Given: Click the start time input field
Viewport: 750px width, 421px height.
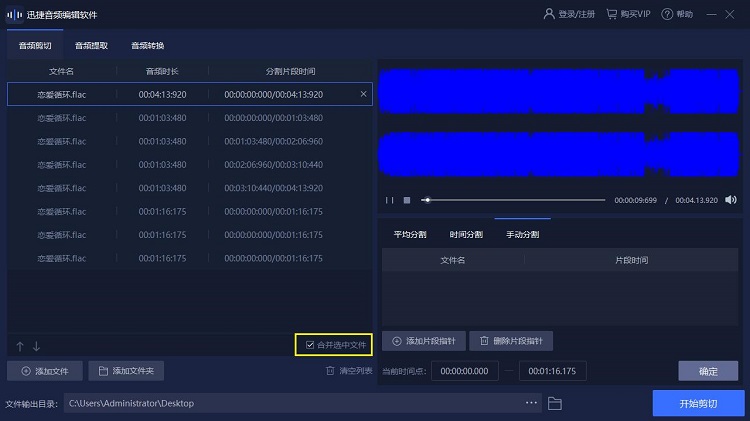Looking at the screenshot, I should [x=464, y=371].
